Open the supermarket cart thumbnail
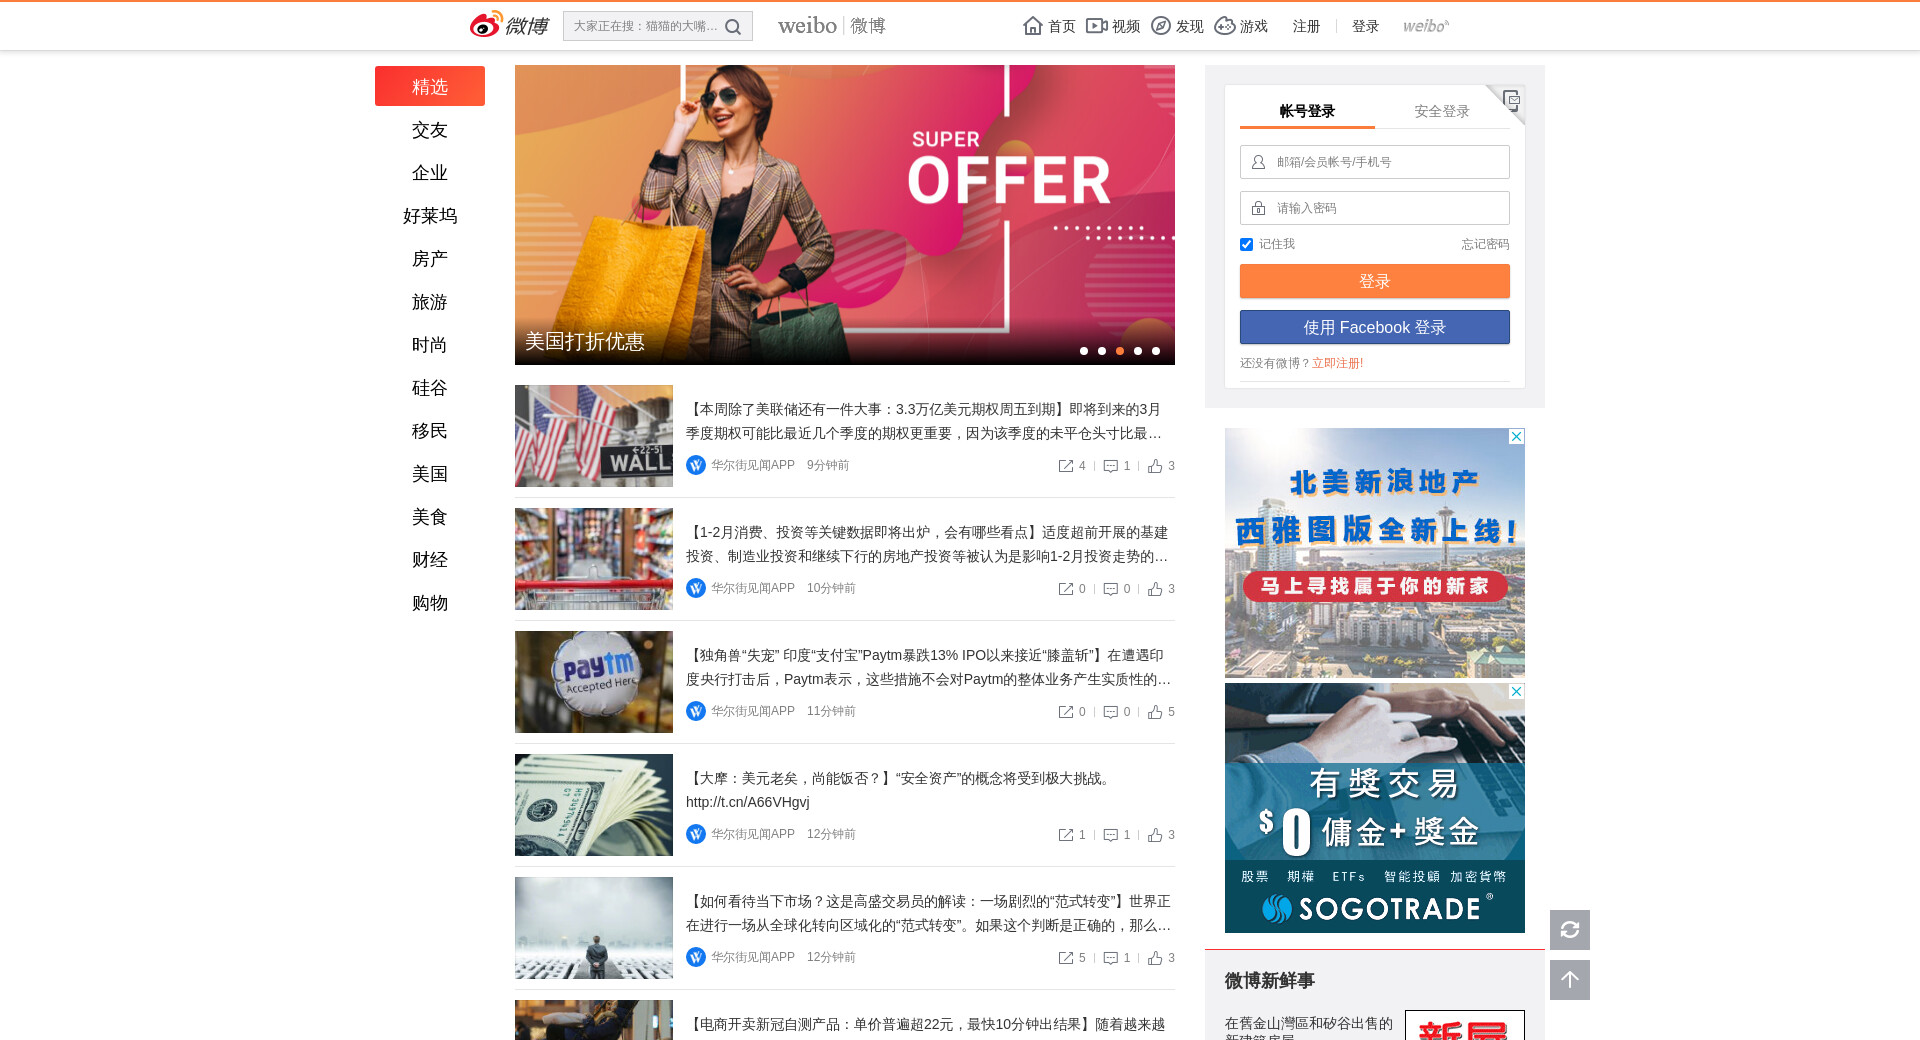The image size is (1920, 1040). coord(594,559)
